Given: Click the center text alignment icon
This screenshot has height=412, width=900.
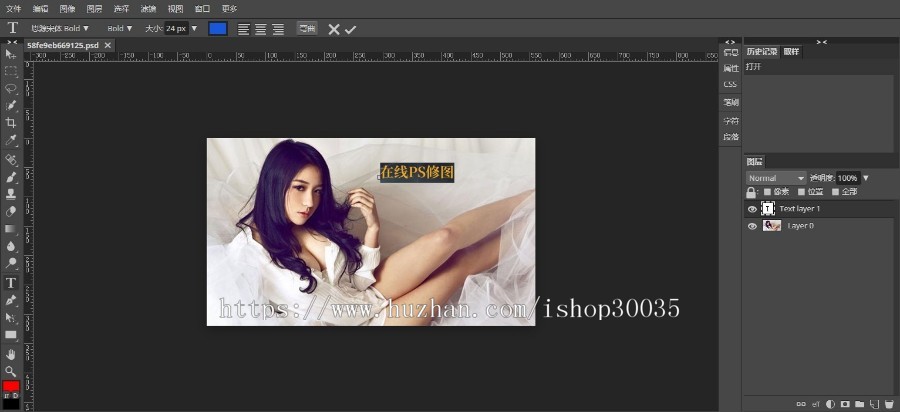Looking at the screenshot, I should [260, 29].
